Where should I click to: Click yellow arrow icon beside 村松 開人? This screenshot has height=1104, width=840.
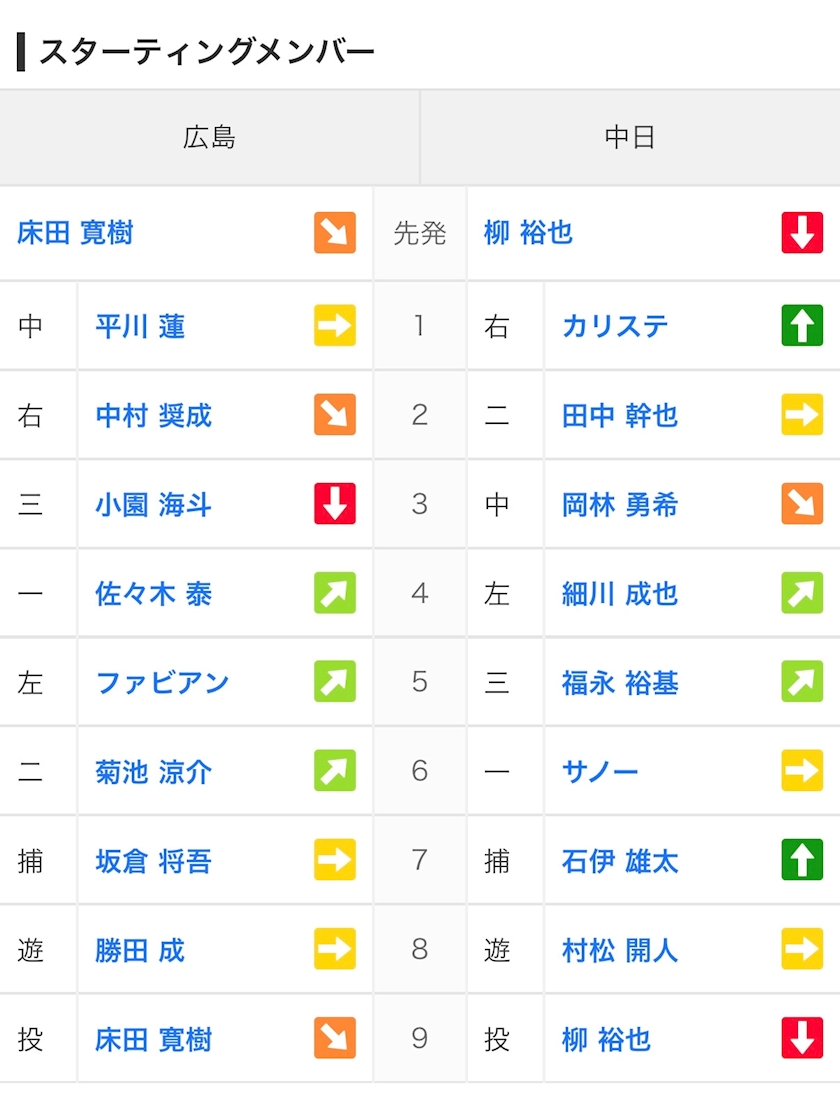[x=802, y=949]
